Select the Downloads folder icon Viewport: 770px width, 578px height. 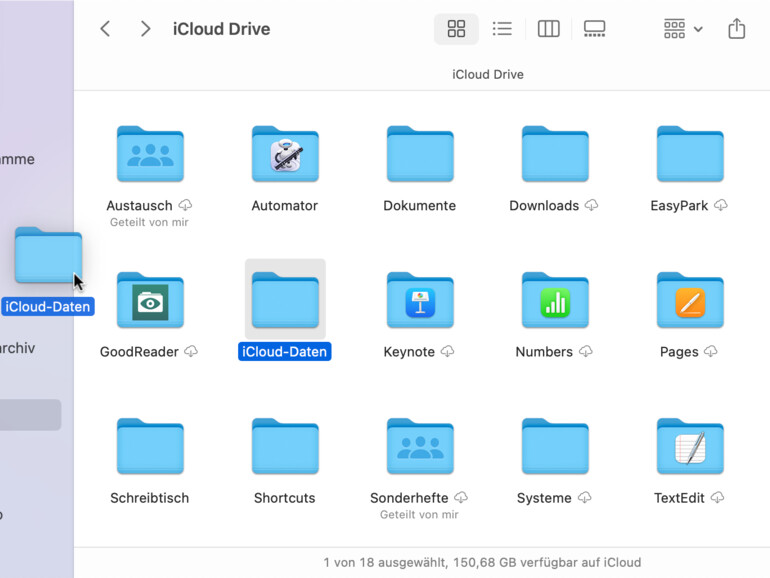click(x=555, y=154)
